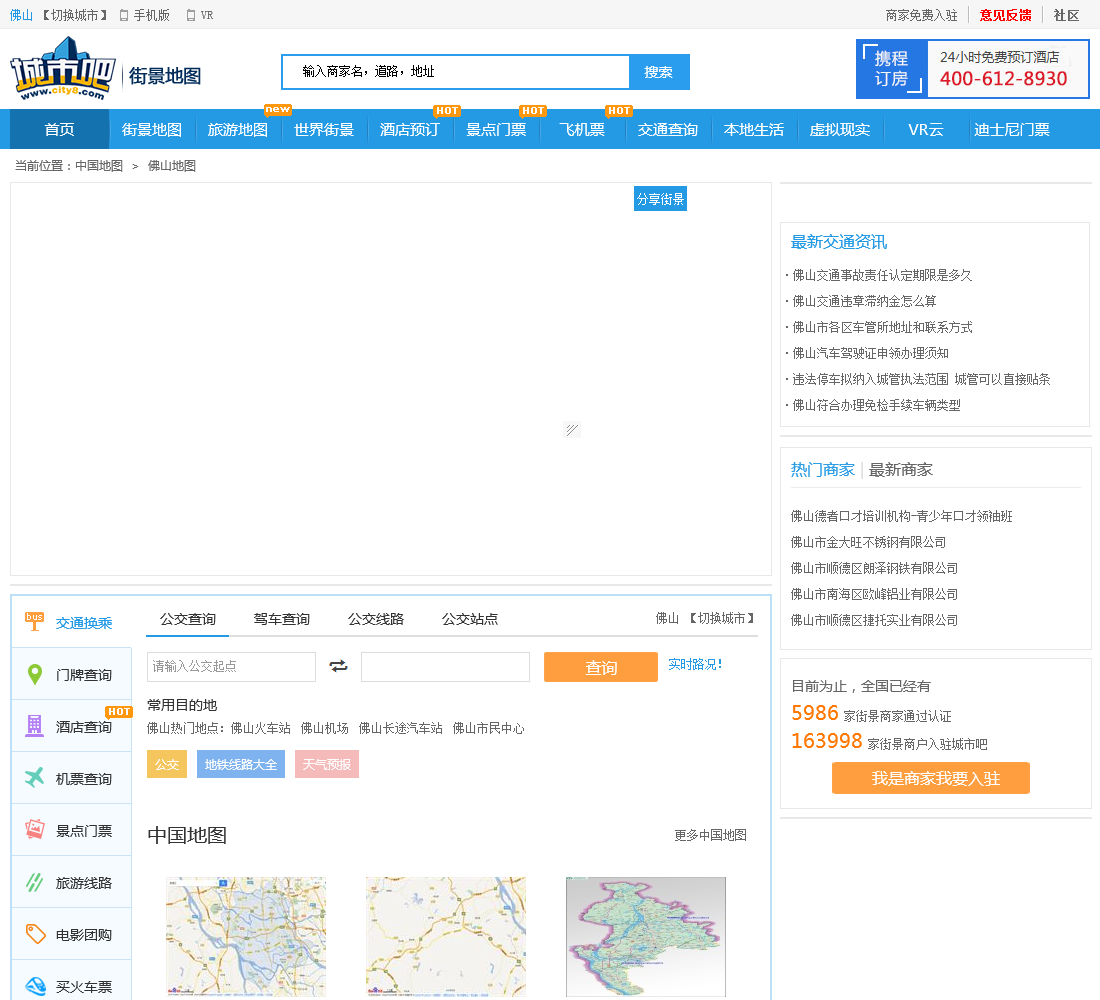Viewport: 1100px width, 1000px height.
Task: Open the first blue Foshan map thumbnail
Action: [246, 936]
